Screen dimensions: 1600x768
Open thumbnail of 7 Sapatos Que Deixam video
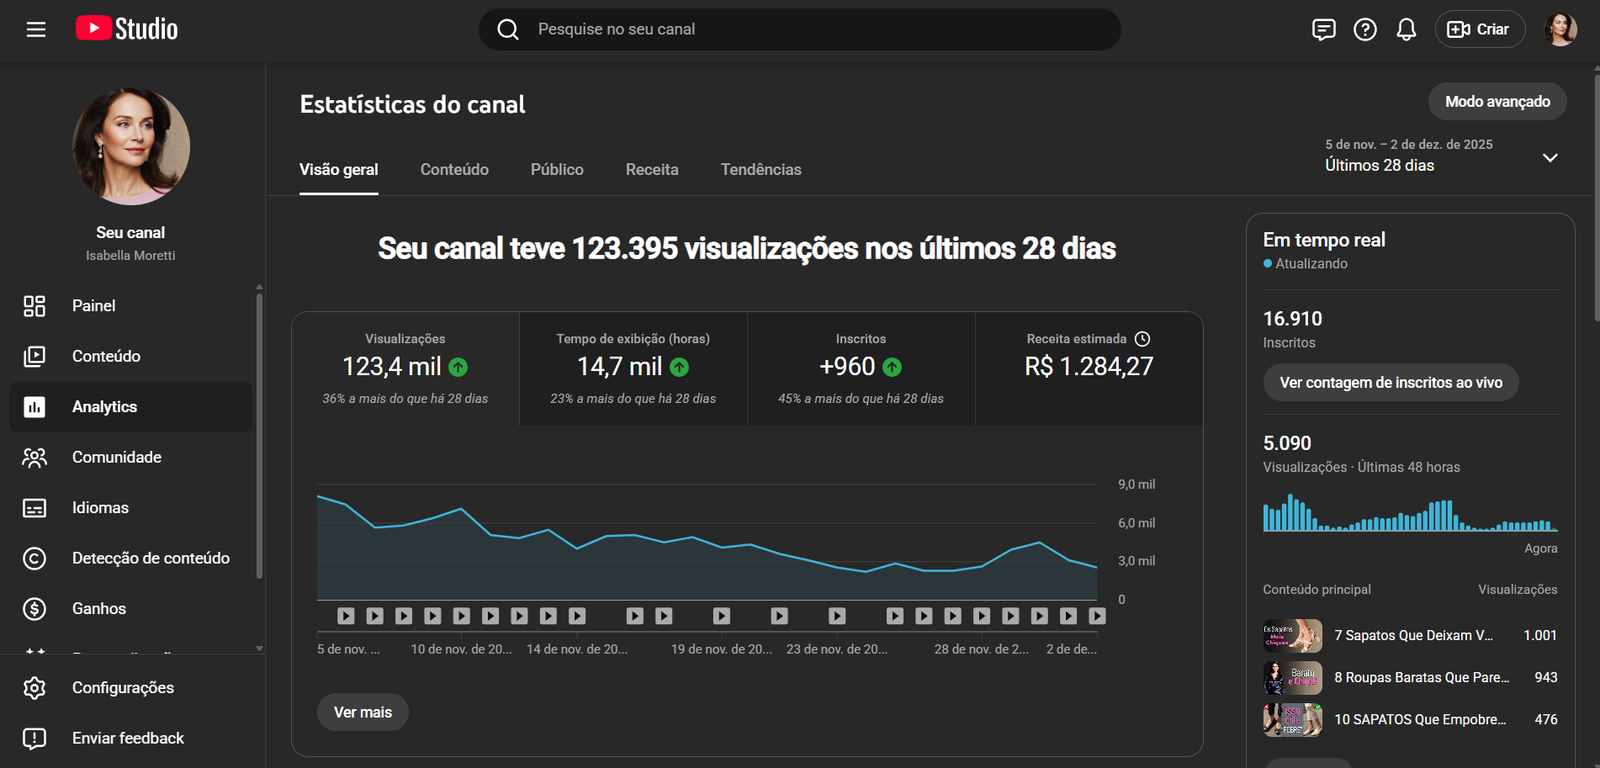tap(1293, 636)
